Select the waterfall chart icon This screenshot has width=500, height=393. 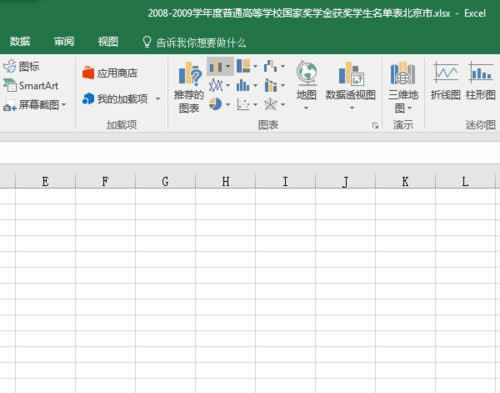[270, 66]
